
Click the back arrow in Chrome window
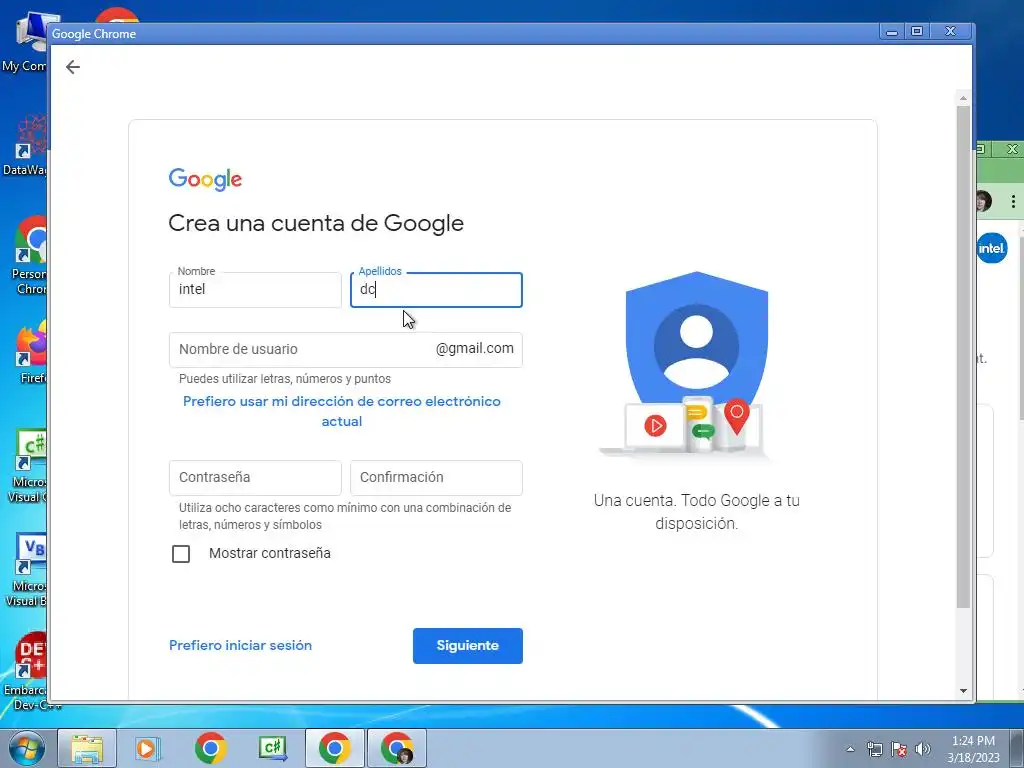[72, 67]
